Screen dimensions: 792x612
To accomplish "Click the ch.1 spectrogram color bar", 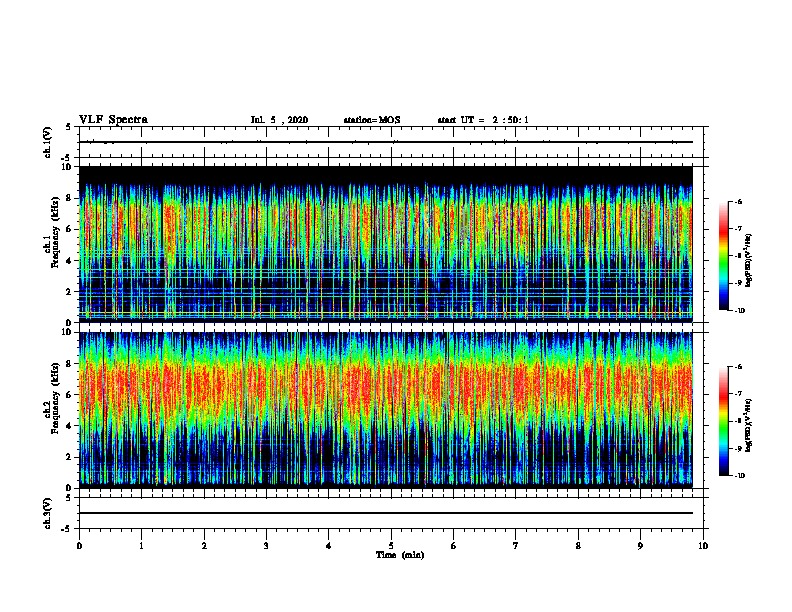I will [724, 256].
